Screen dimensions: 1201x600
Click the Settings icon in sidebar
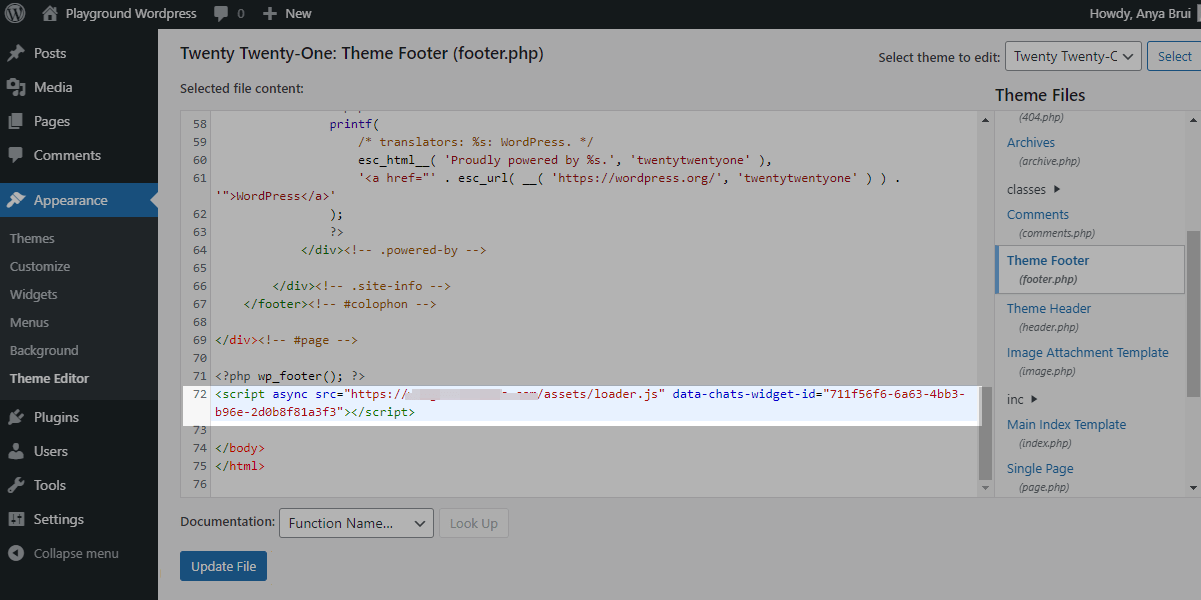(16, 519)
